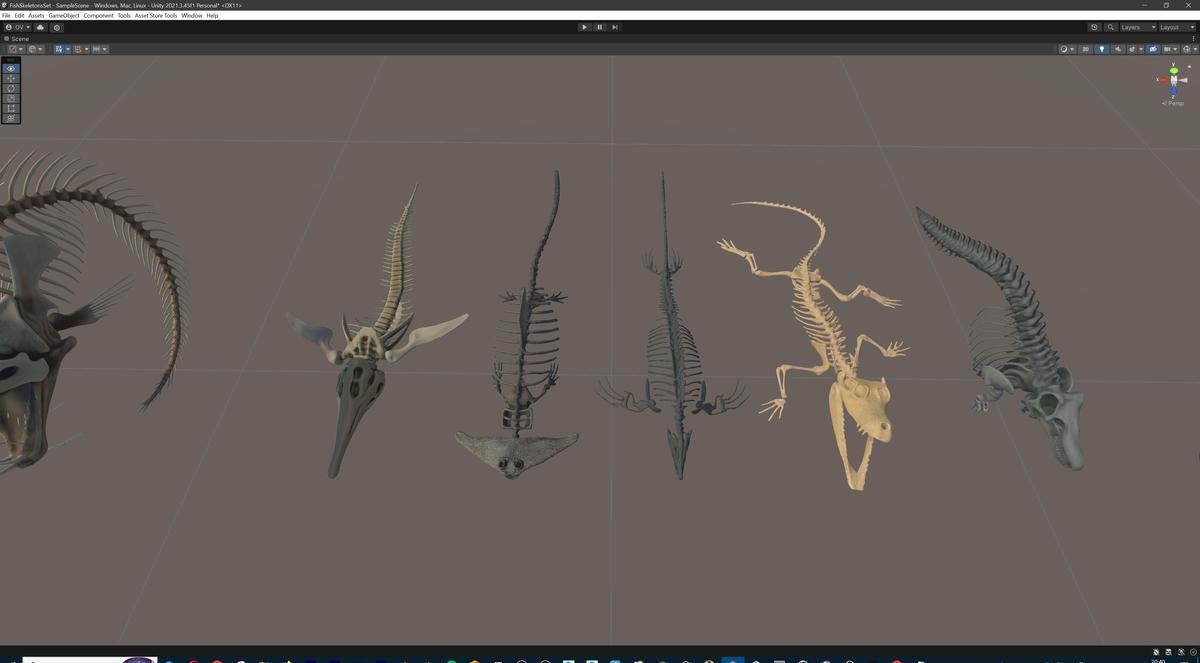This screenshot has width=1200, height=663.
Task: Open the shading mode dropdown in the Scene toolbar
Action: [x=1068, y=49]
